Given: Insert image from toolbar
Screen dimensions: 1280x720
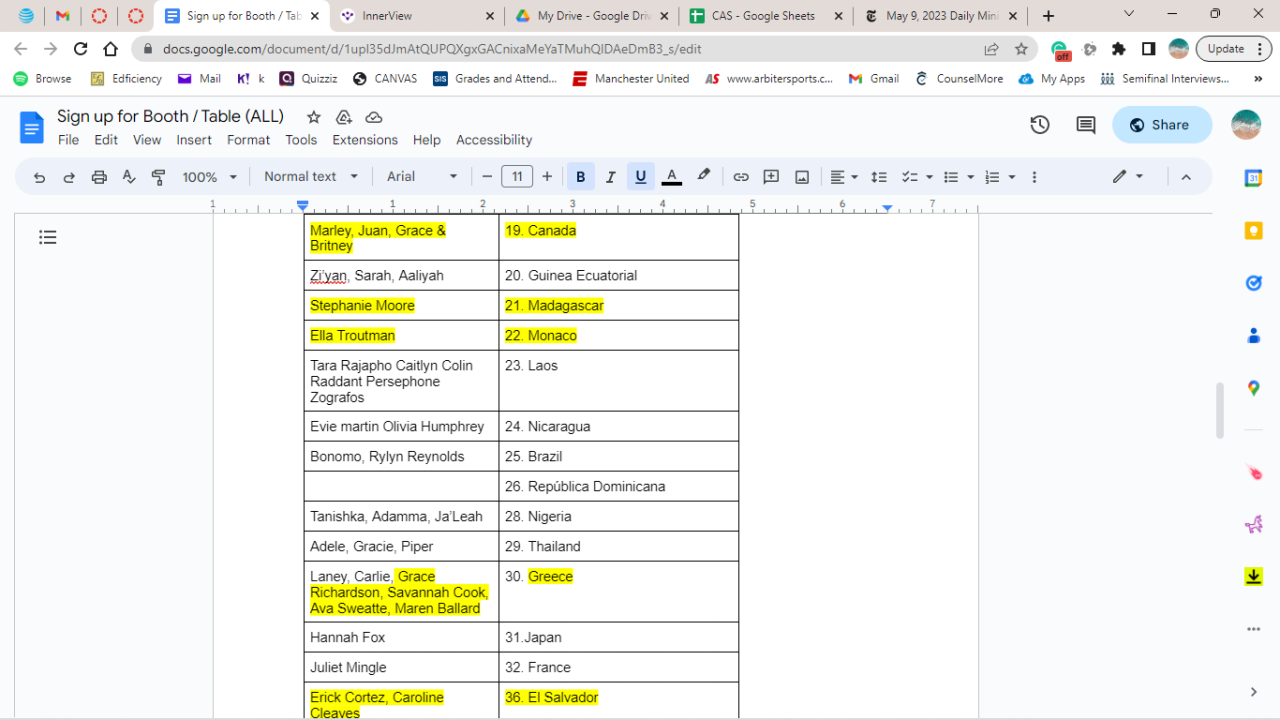Looking at the screenshot, I should point(802,177).
